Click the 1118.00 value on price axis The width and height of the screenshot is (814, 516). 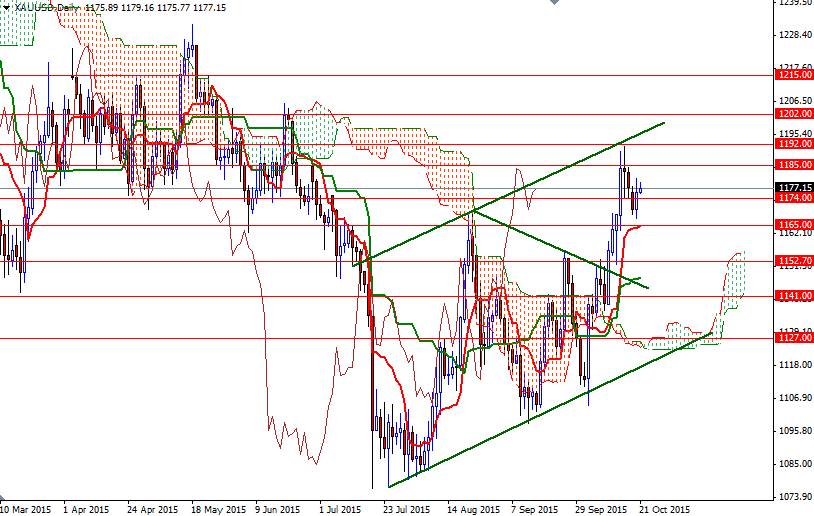(795, 365)
